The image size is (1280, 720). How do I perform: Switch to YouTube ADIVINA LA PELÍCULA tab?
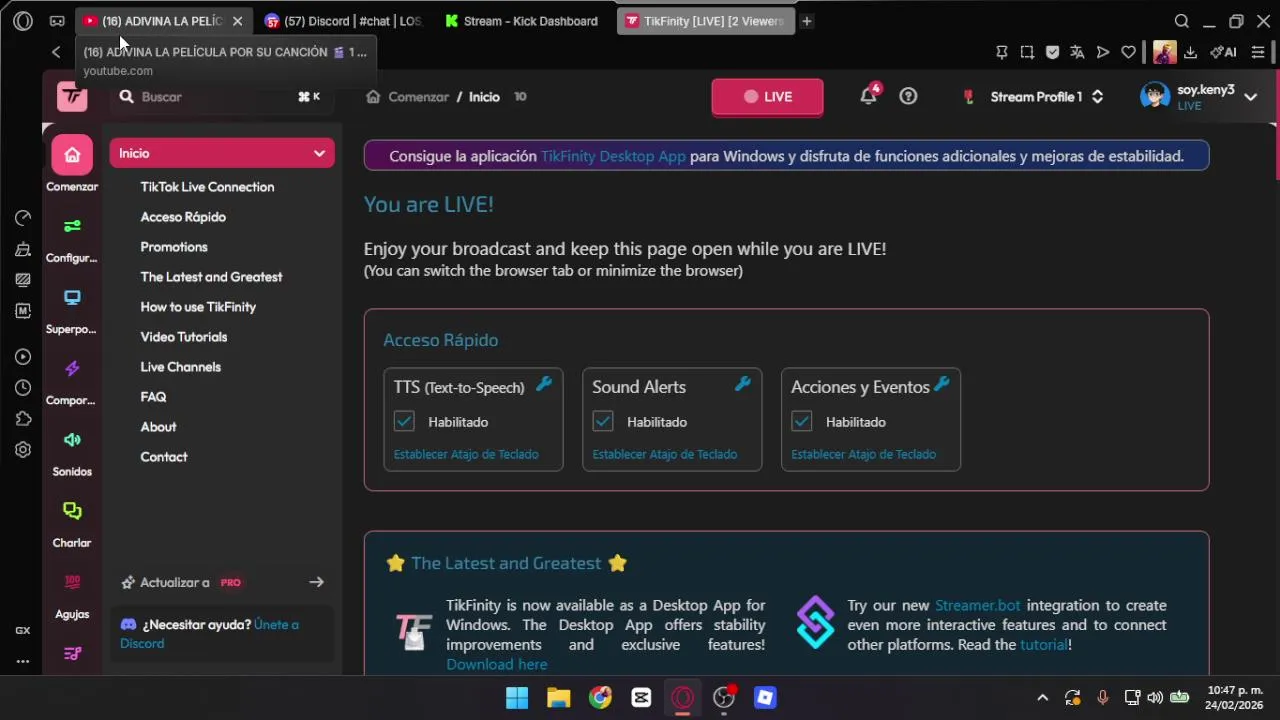(163, 21)
